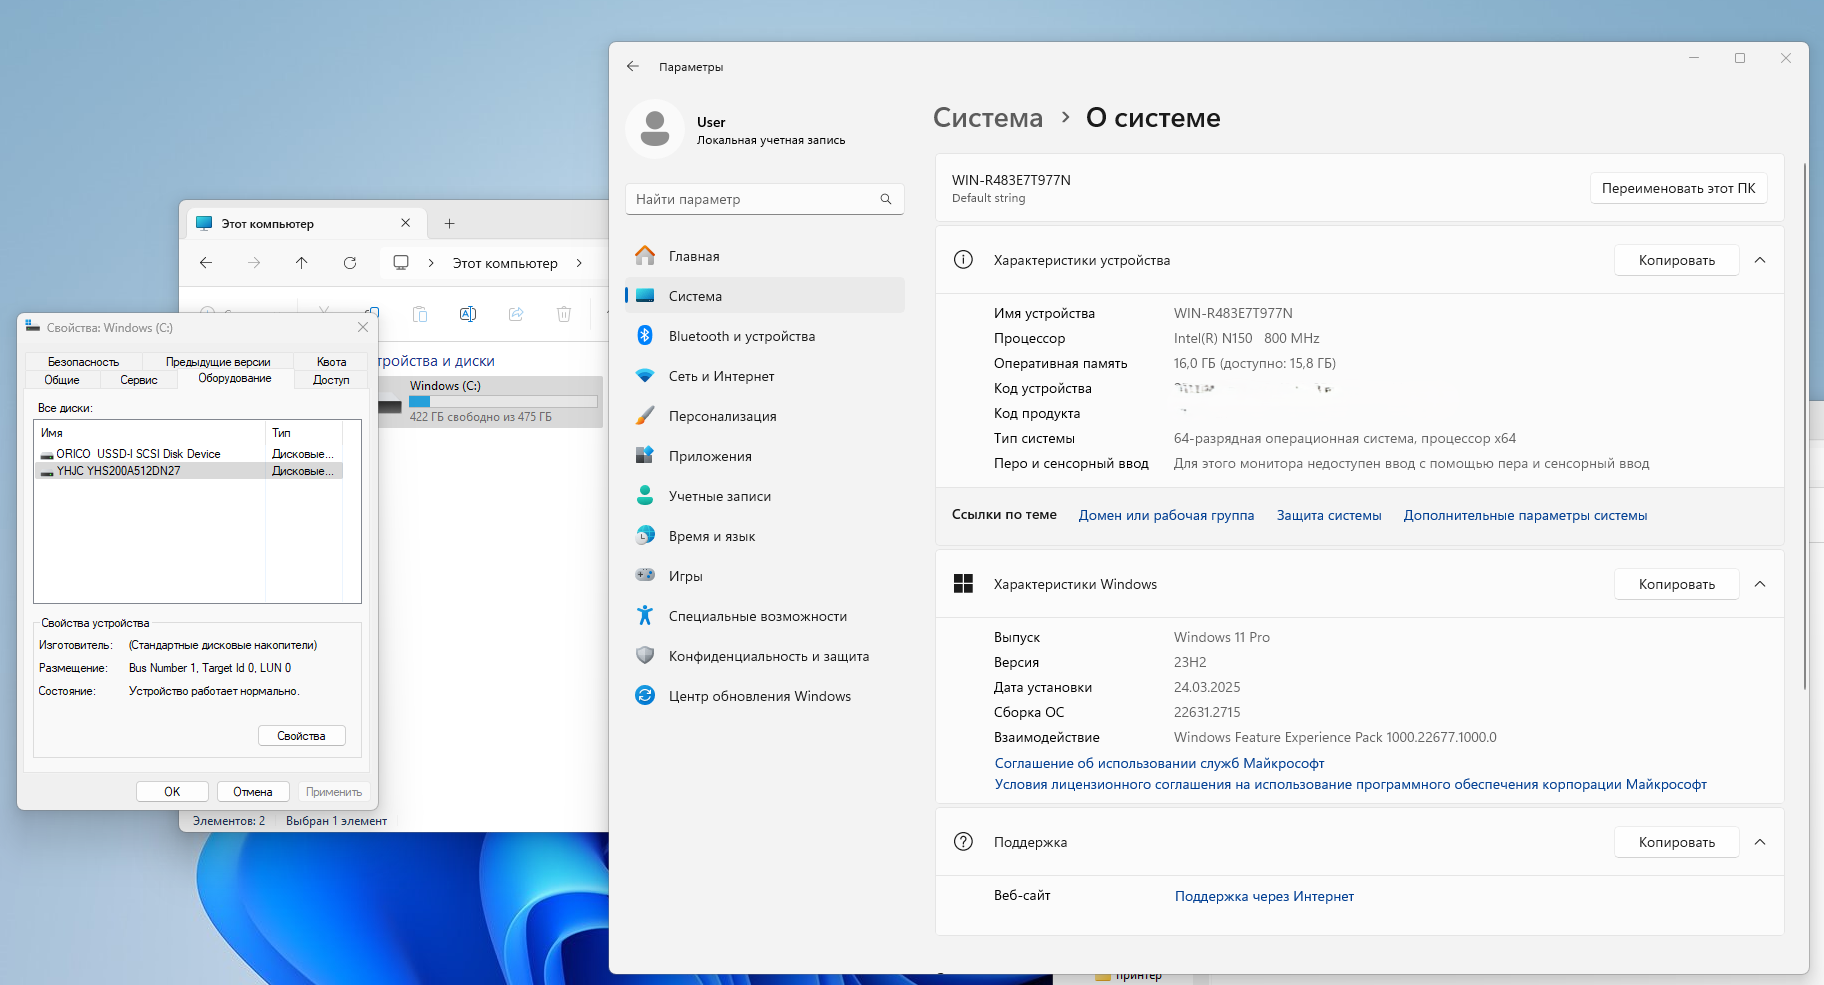
Task: Collapse the Характеристики Windows section
Action: coord(1760,584)
